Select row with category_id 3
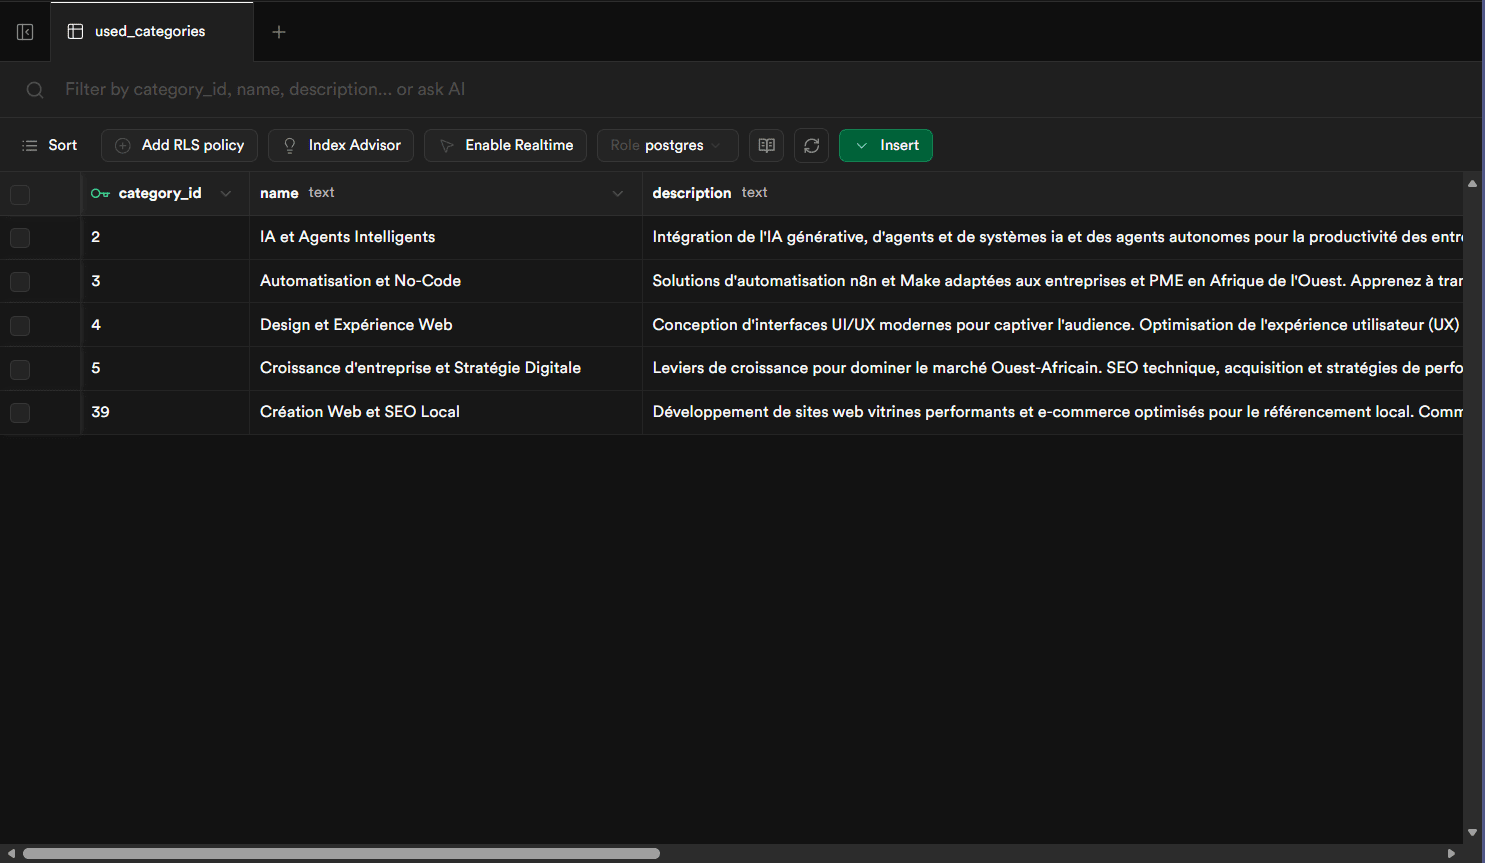 (20, 282)
